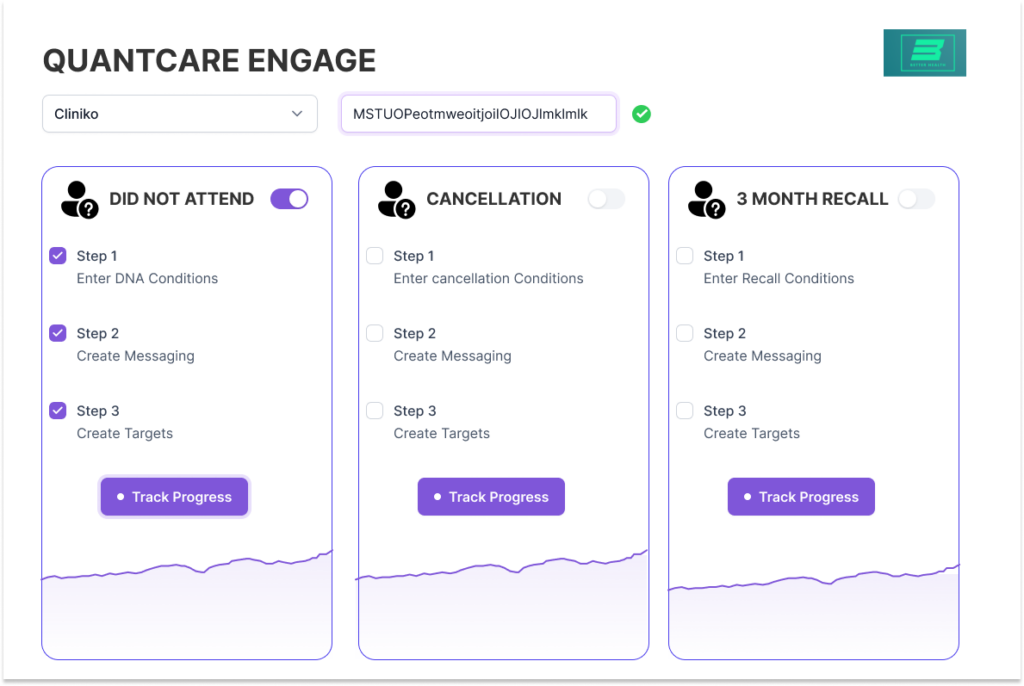Click Track Progress in 3 Month Recall
Viewport: 1024px width, 686px height.
(801, 497)
